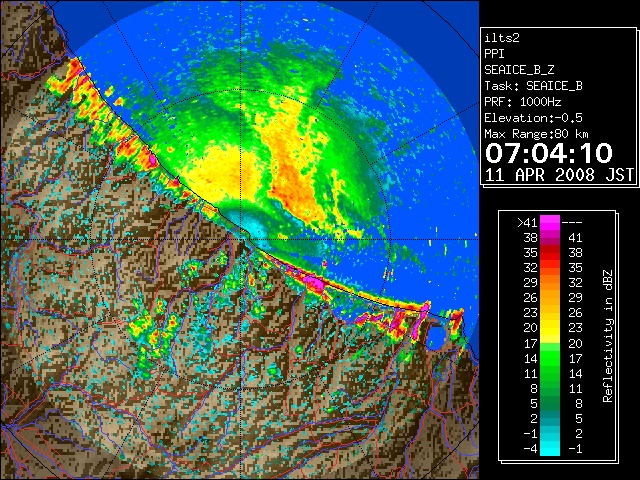Viewport: 640px width, 480px height.
Task: Click the '>41' legend value
Action: [527, 222]
